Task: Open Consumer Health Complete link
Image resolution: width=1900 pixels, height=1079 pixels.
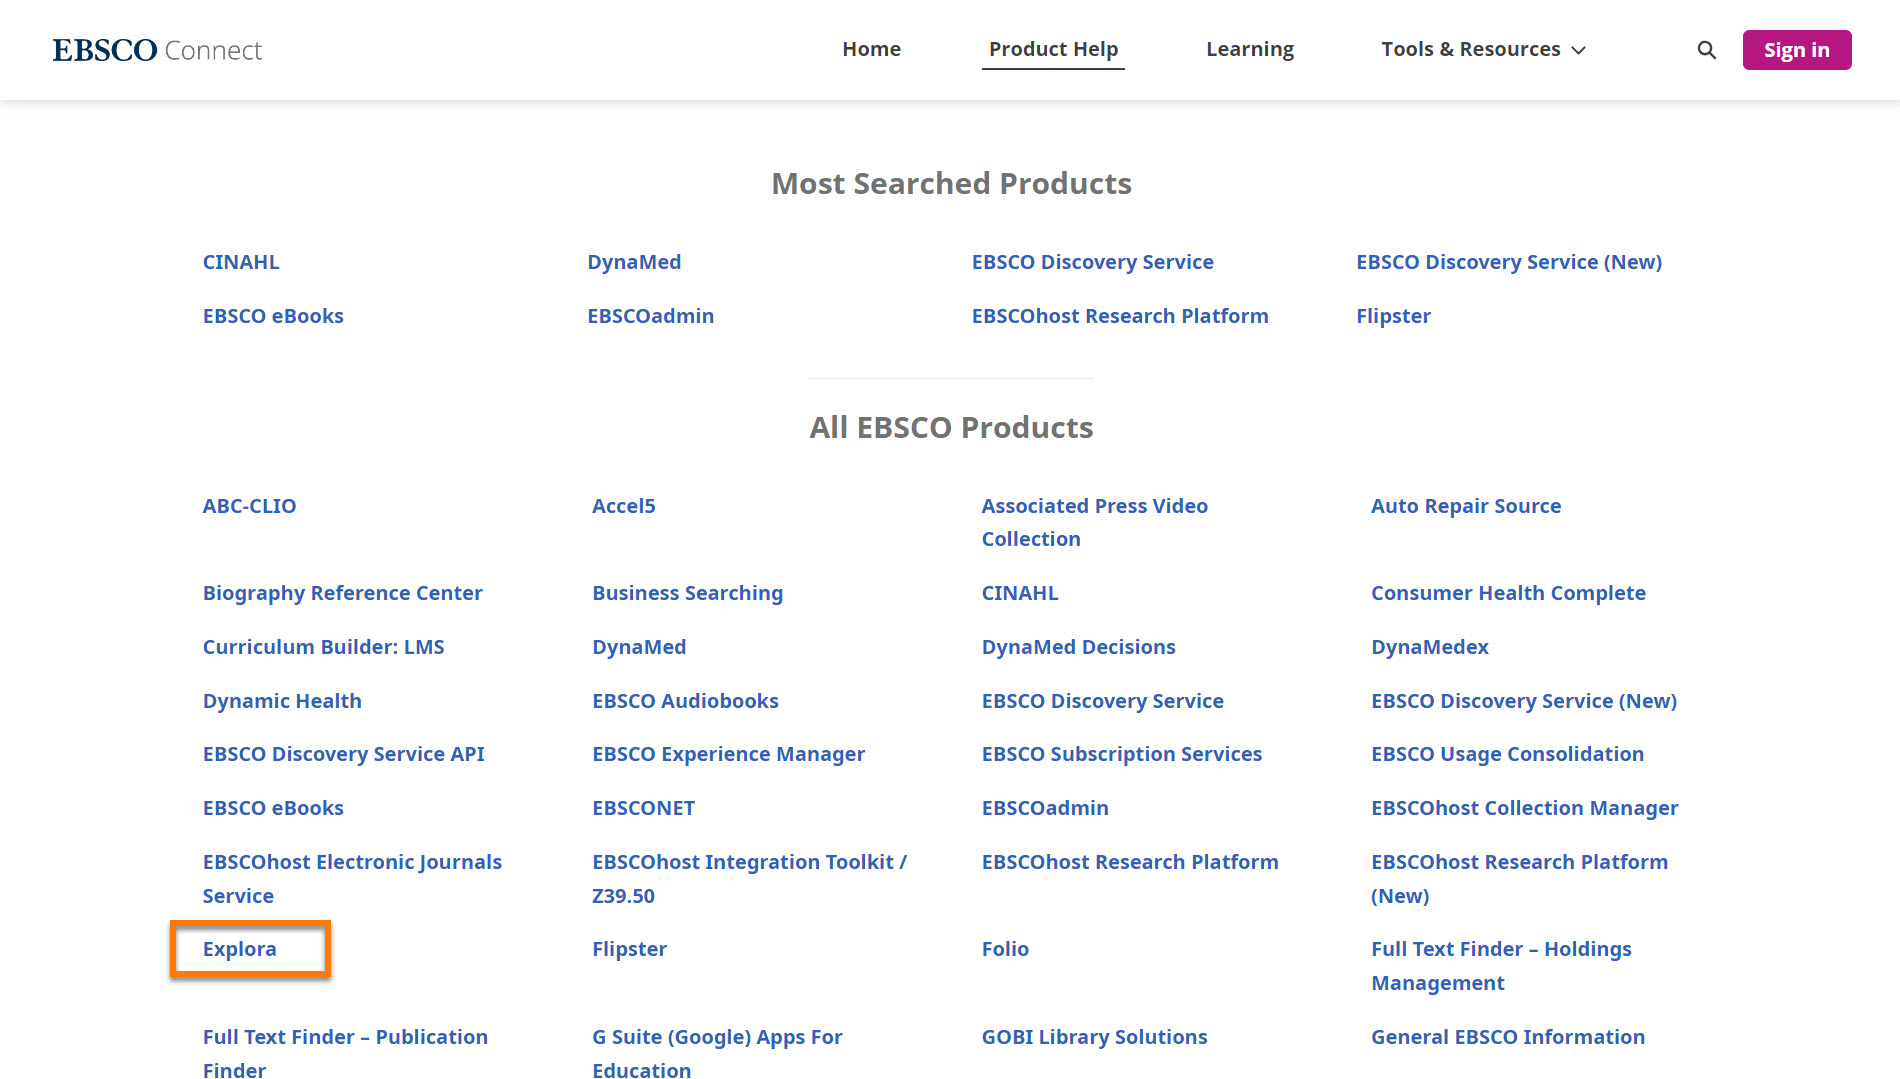Action: (1507, 593)
